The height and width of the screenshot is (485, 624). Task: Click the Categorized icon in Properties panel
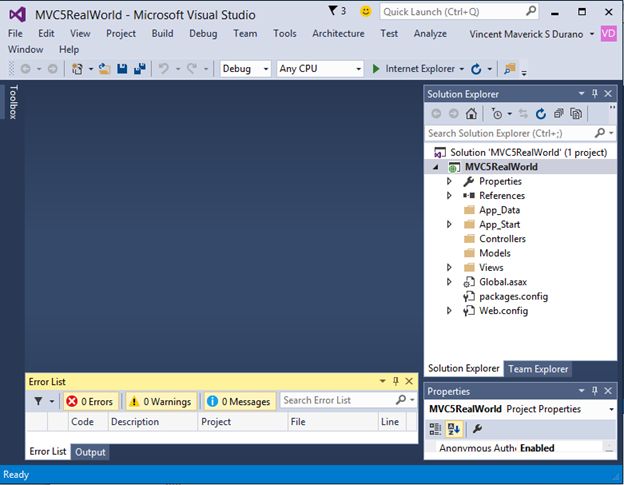(435, 429)
